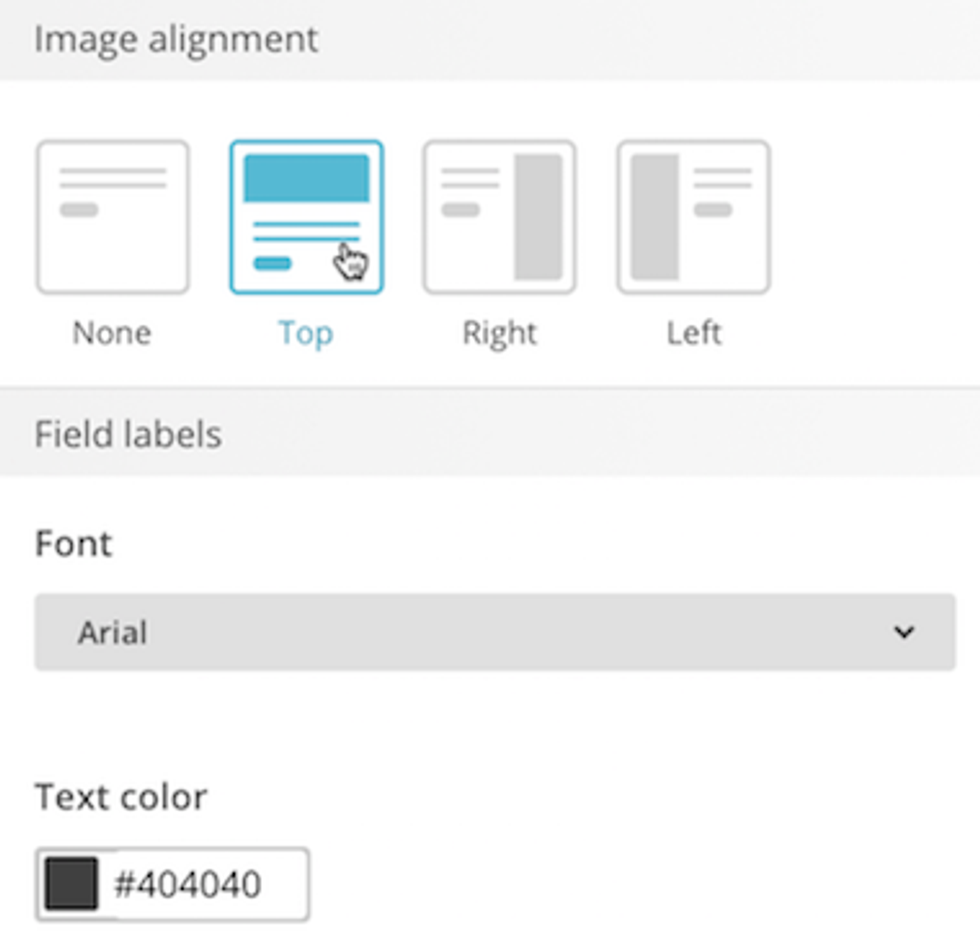Image resolution: width=980 pixels, height=944 pixels.
Task: Click the "Arial" value in Font dropdown
Action: point(113,632)
